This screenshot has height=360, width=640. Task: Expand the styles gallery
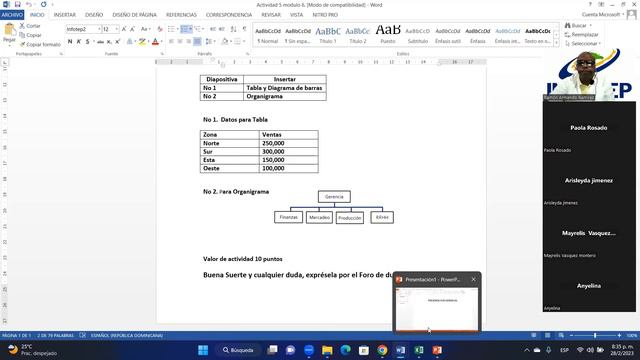coord(556,43)
